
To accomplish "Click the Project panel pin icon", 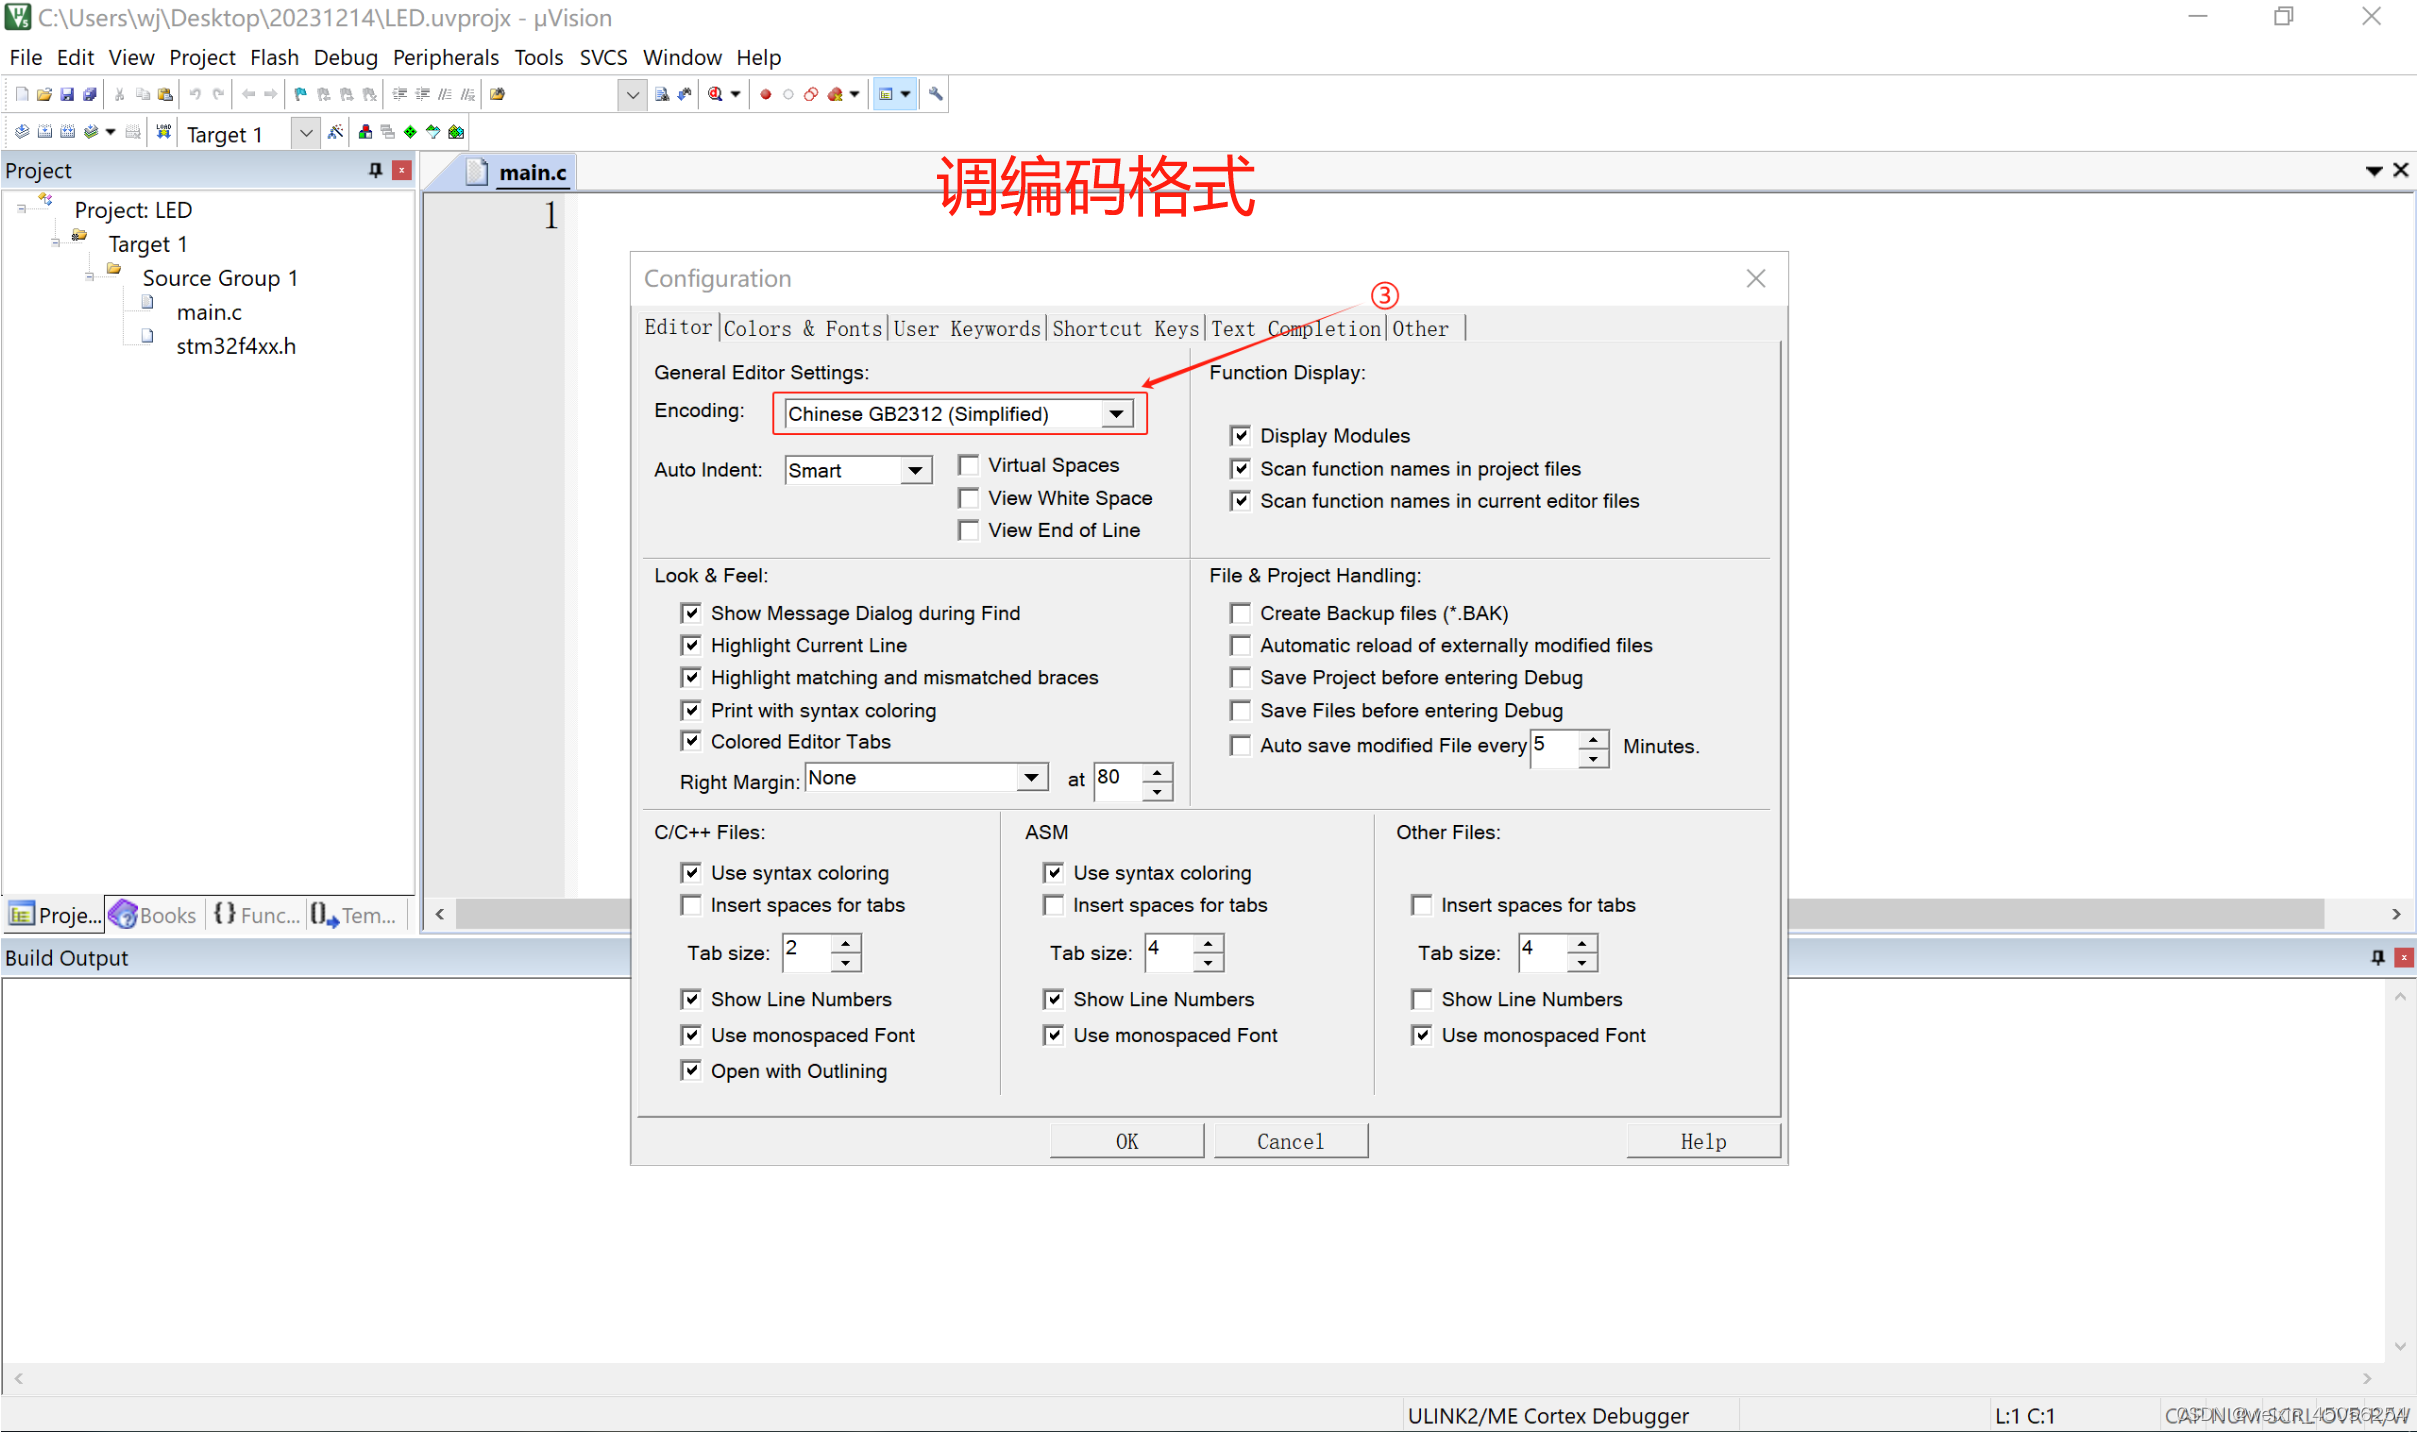I will [x=373, y=169].
